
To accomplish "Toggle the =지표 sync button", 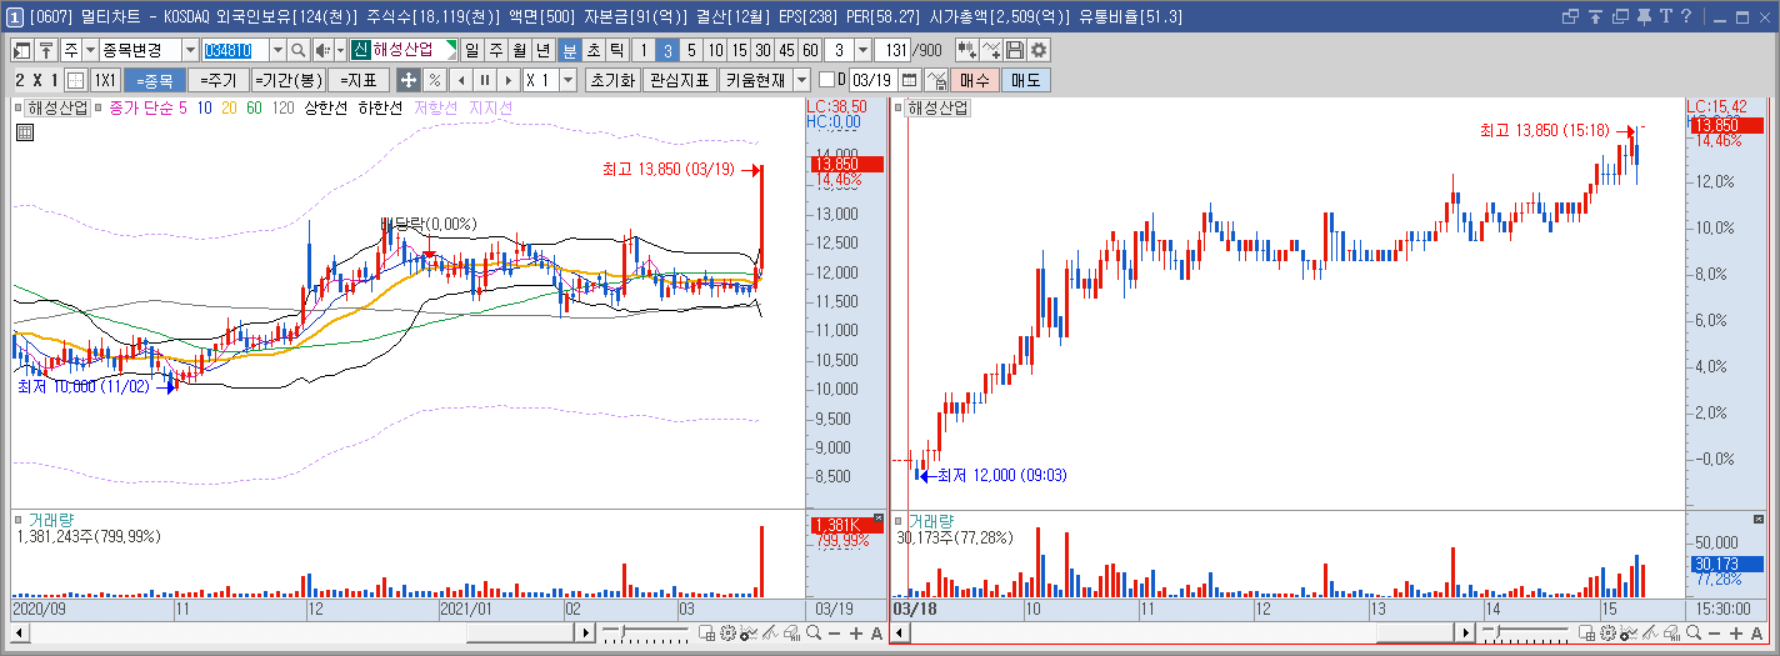I will pos(359,80).
